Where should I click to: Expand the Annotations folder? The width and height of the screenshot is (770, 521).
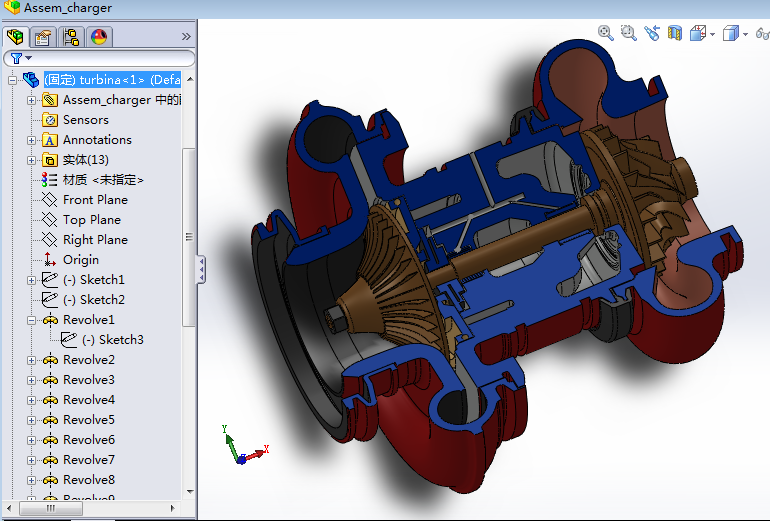click(x=31, y=140)
